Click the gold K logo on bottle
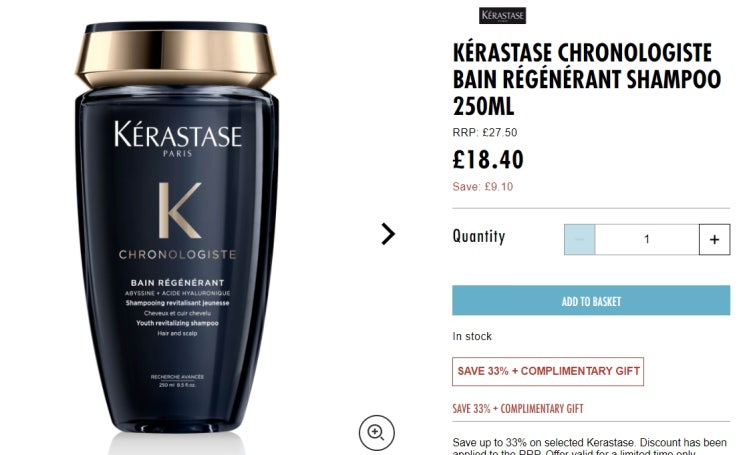743x455 pixels. coord(180,210)
